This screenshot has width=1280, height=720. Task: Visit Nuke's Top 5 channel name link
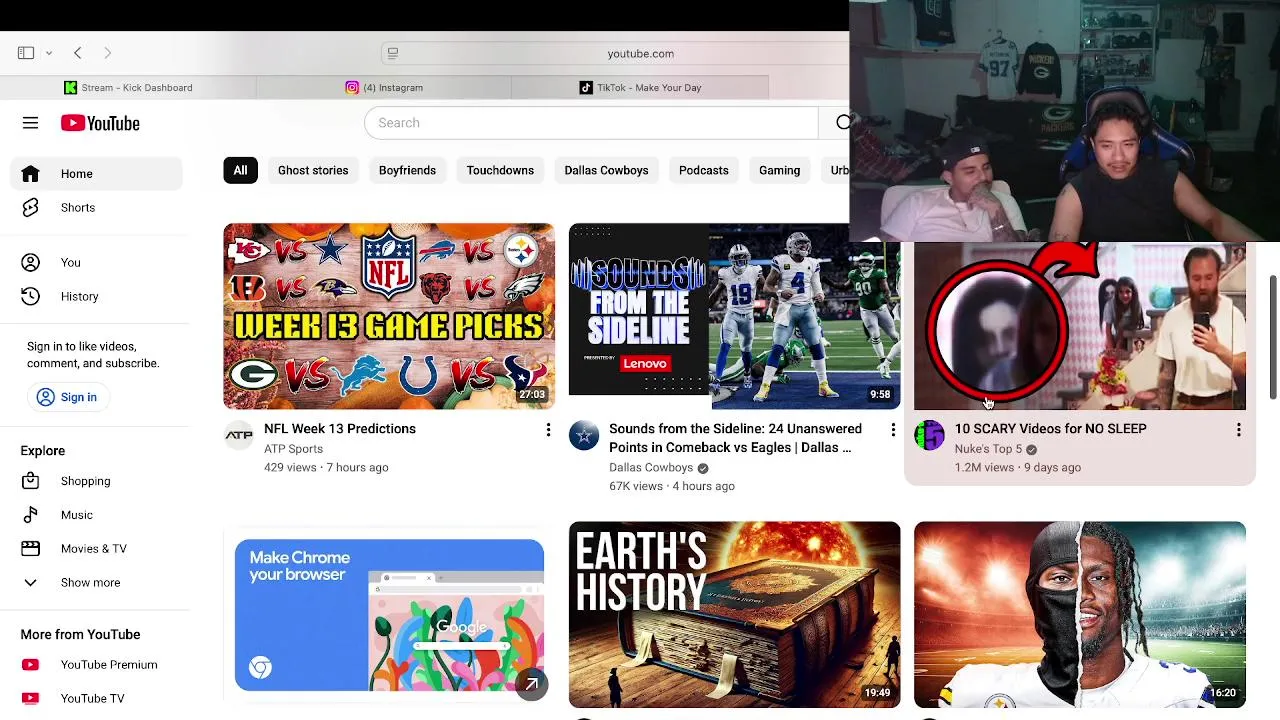tap(988, 449)
